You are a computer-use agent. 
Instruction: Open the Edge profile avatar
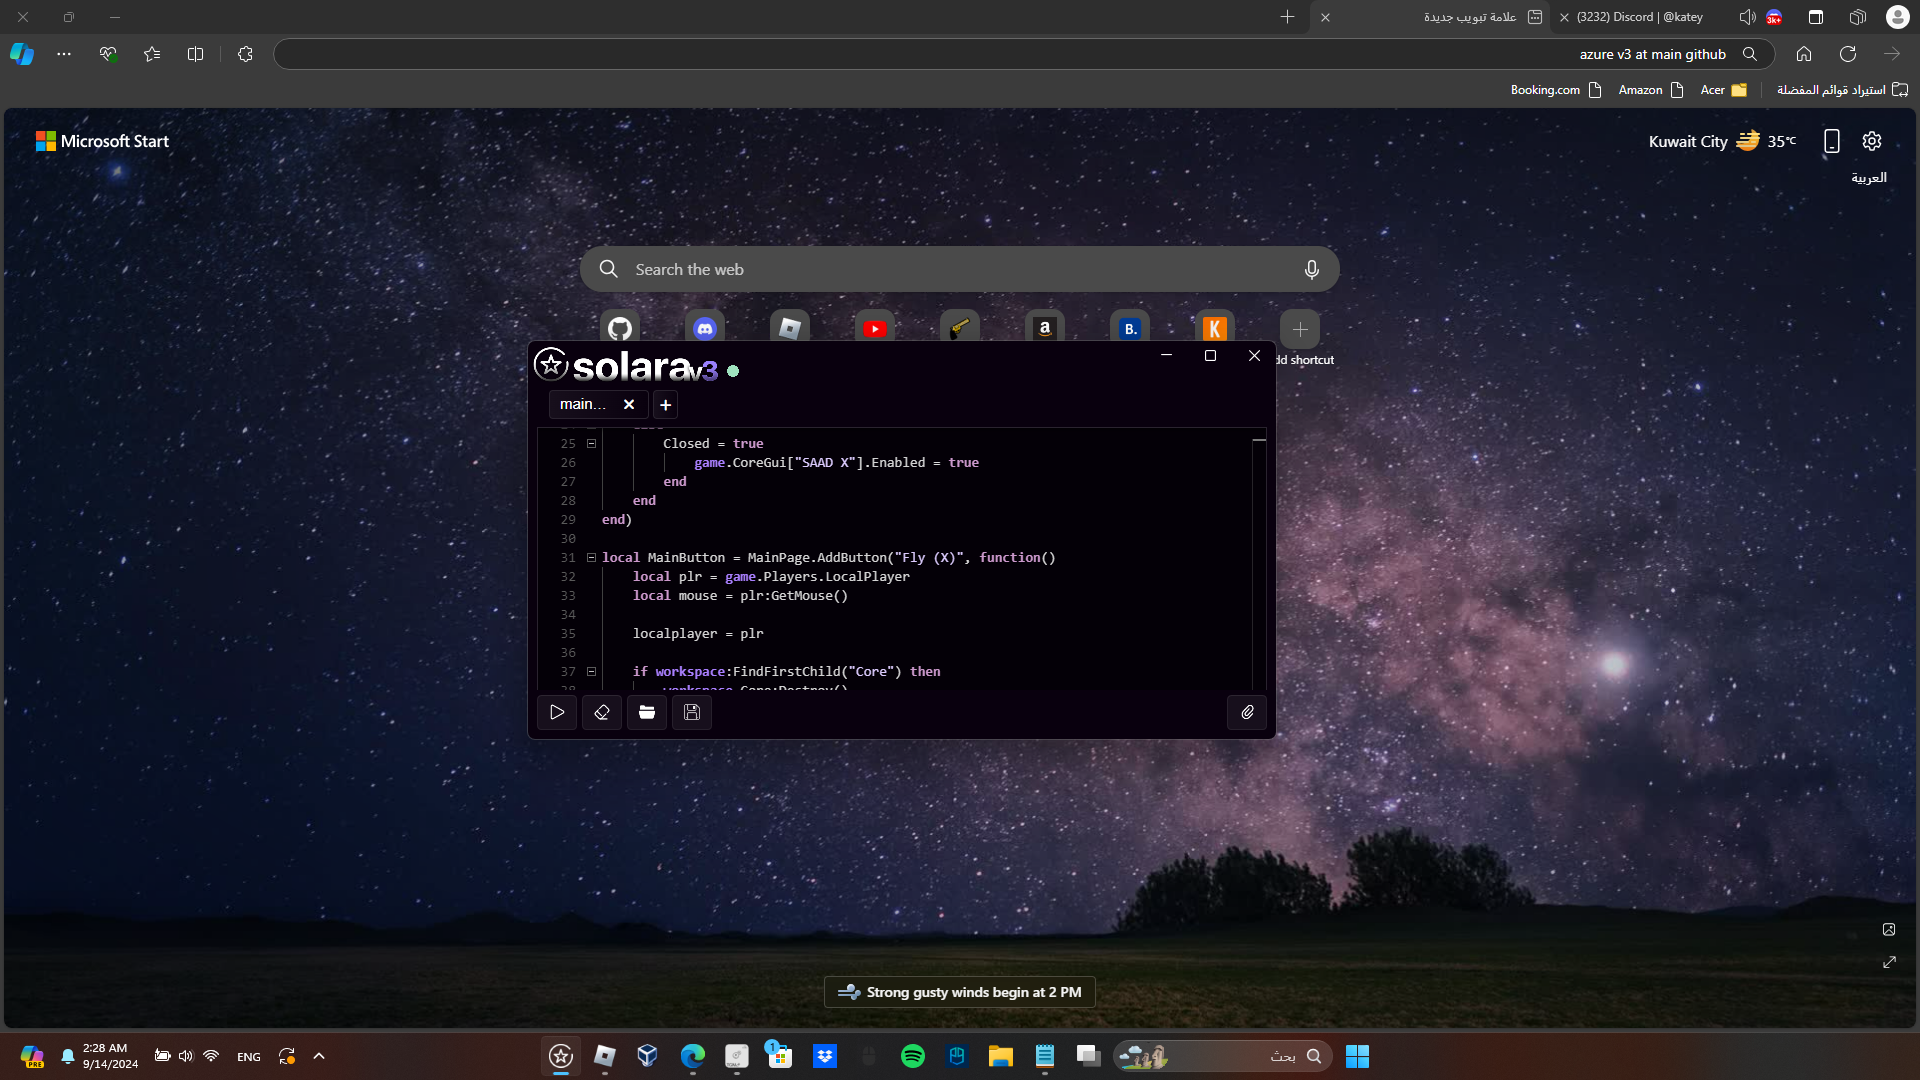tap(1898, 17)
